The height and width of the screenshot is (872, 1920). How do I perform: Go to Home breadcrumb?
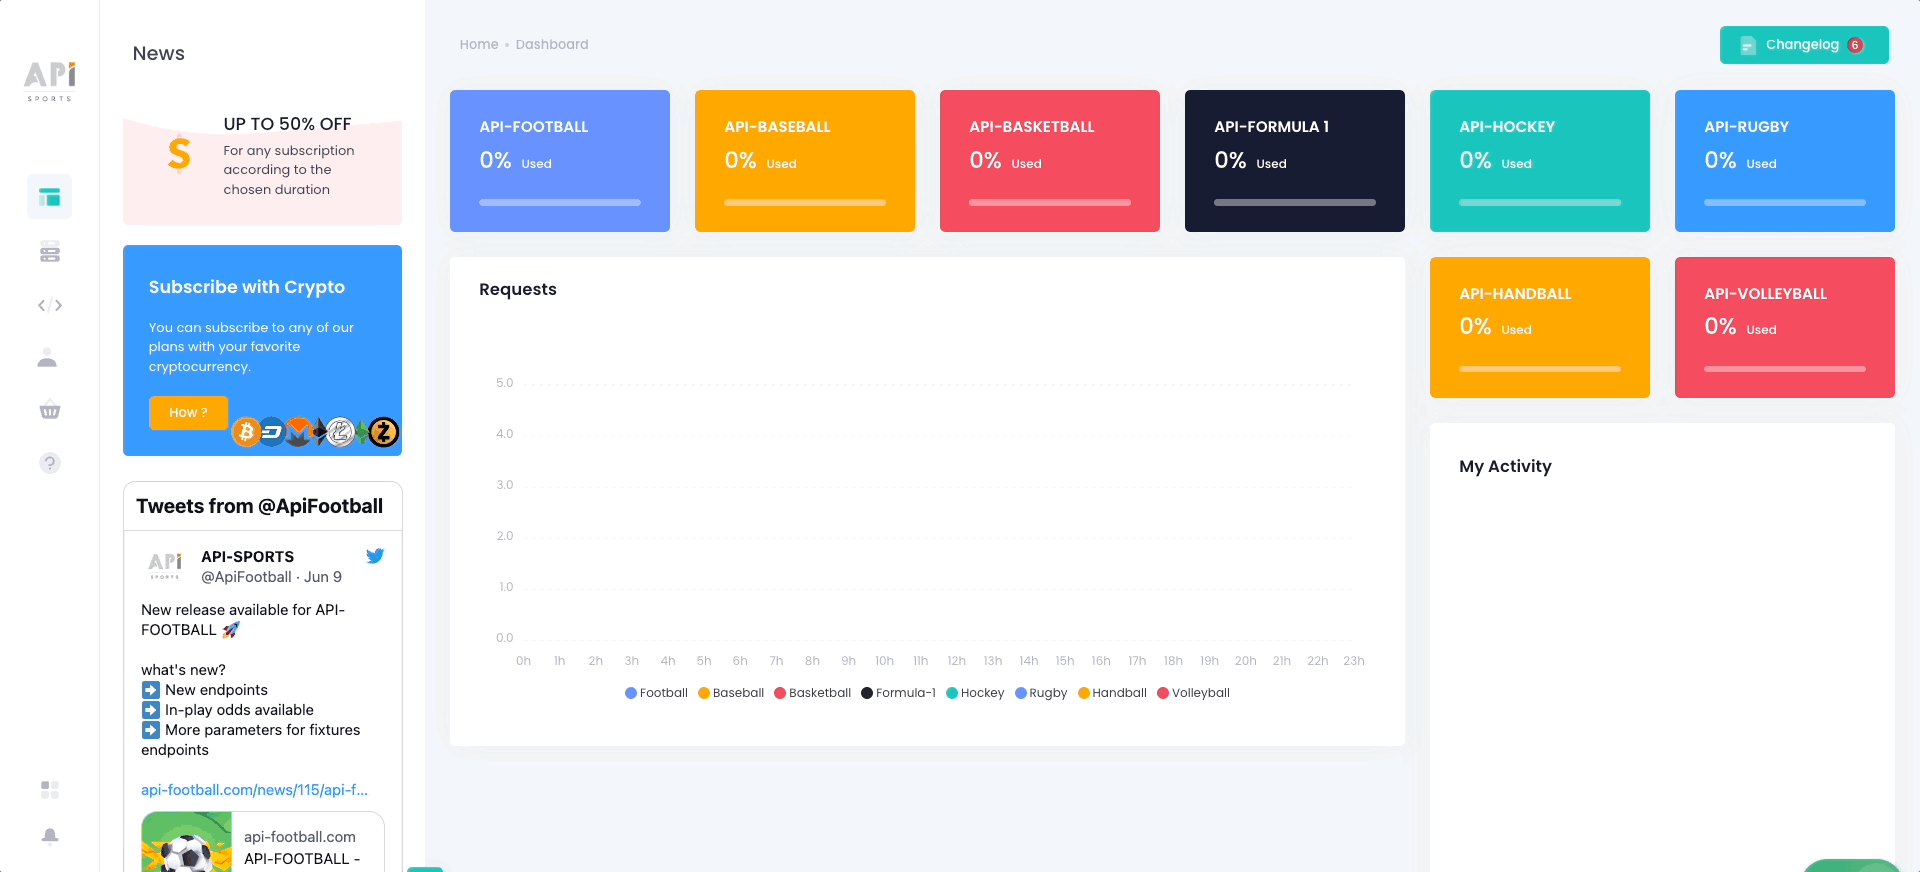click(x=479, y=44)
